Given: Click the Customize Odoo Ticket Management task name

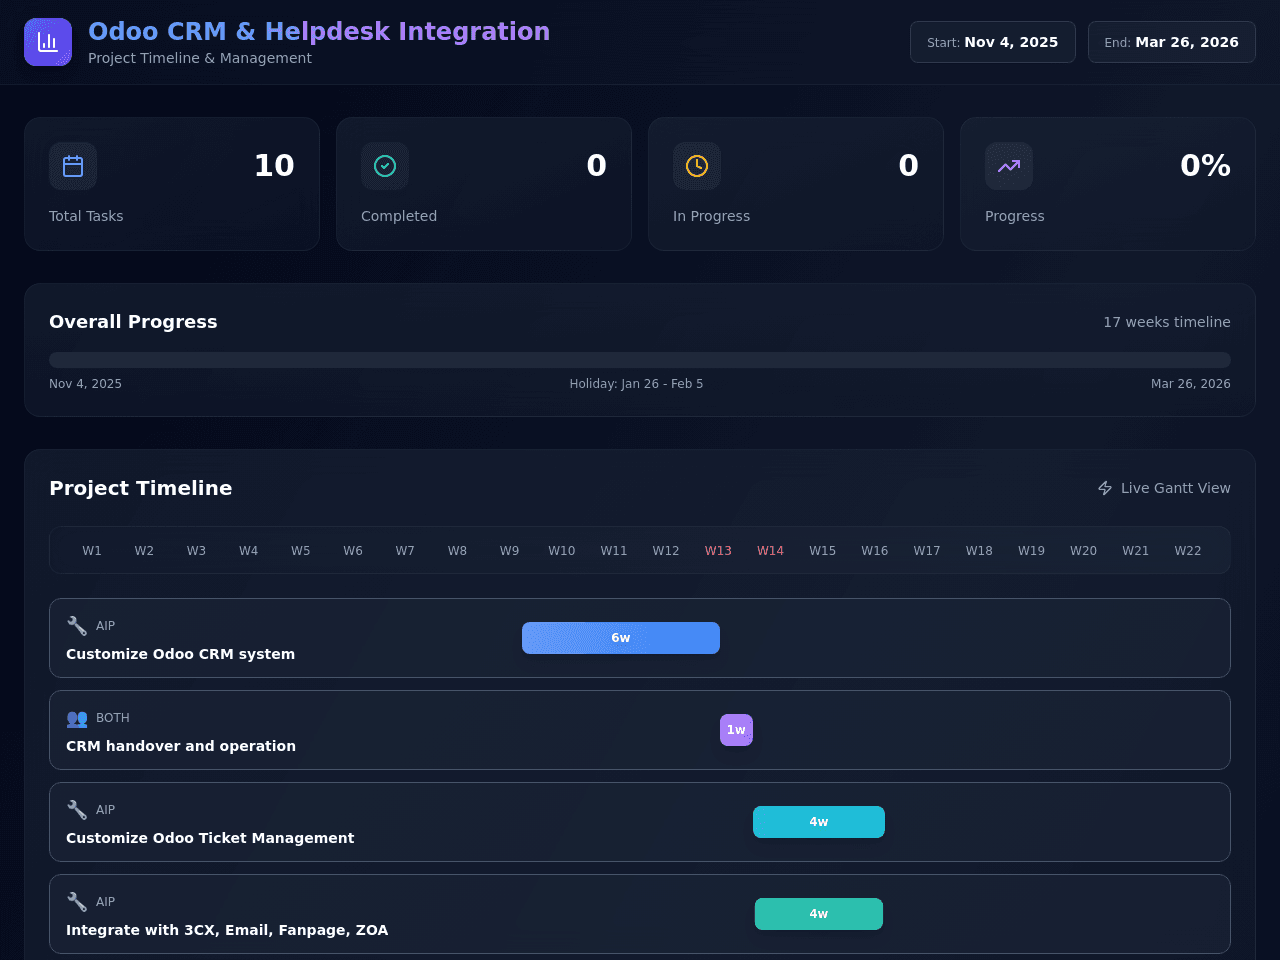Looking at the screenshot, I should pyautogui.click(x=210, y=838).
